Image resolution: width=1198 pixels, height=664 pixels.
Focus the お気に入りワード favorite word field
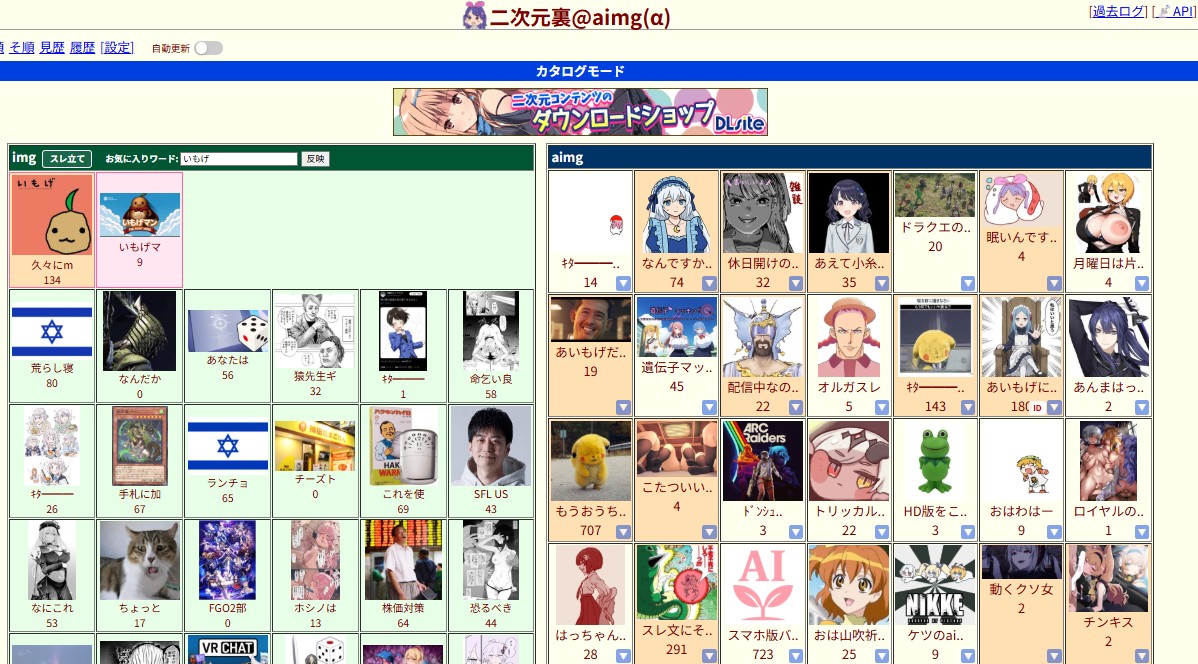(239, 159)
